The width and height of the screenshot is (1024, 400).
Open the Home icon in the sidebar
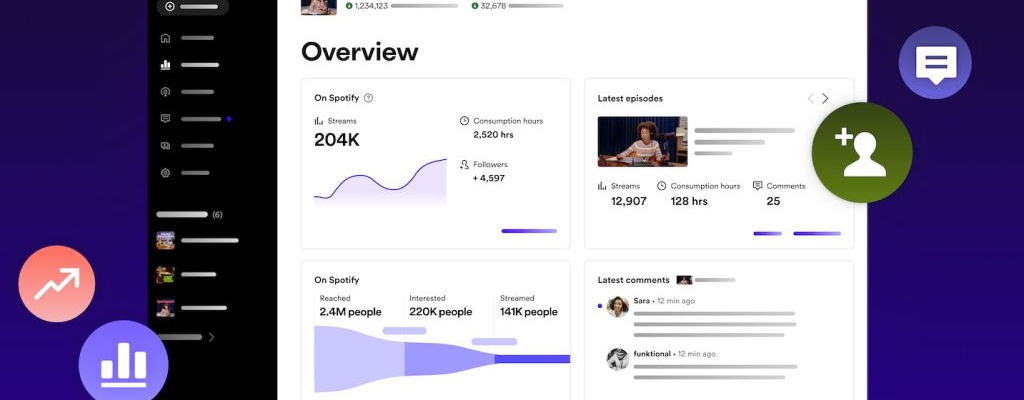pos(165,38)
